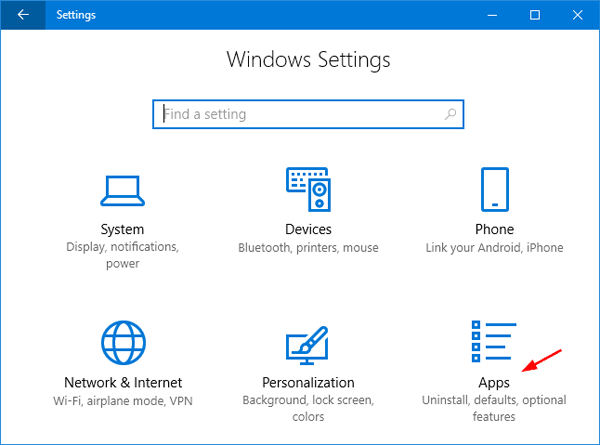Click the back arrow in title bar
The width and height of the screenshot is (600, 445).
(22, 15)
